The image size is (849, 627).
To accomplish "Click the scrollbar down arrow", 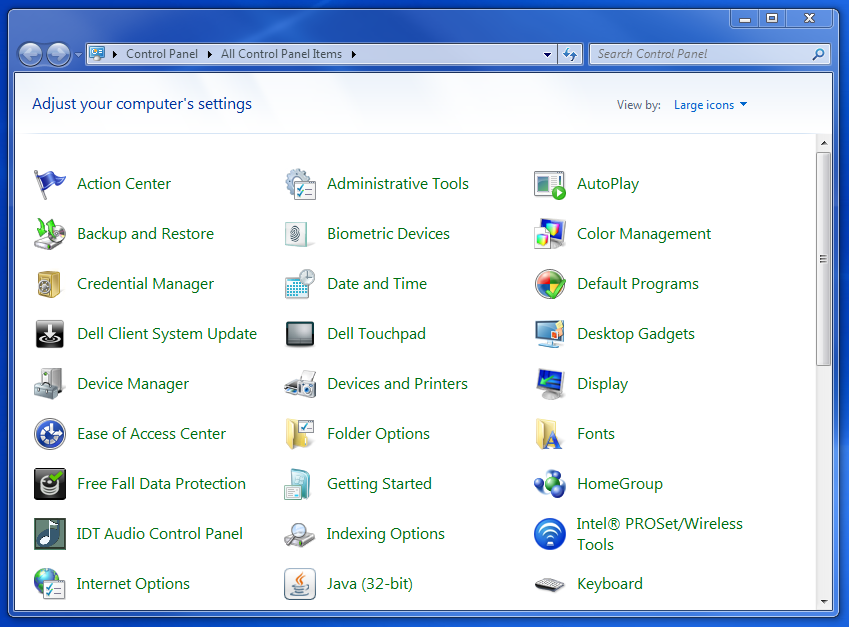I will (x=824, y=602).
